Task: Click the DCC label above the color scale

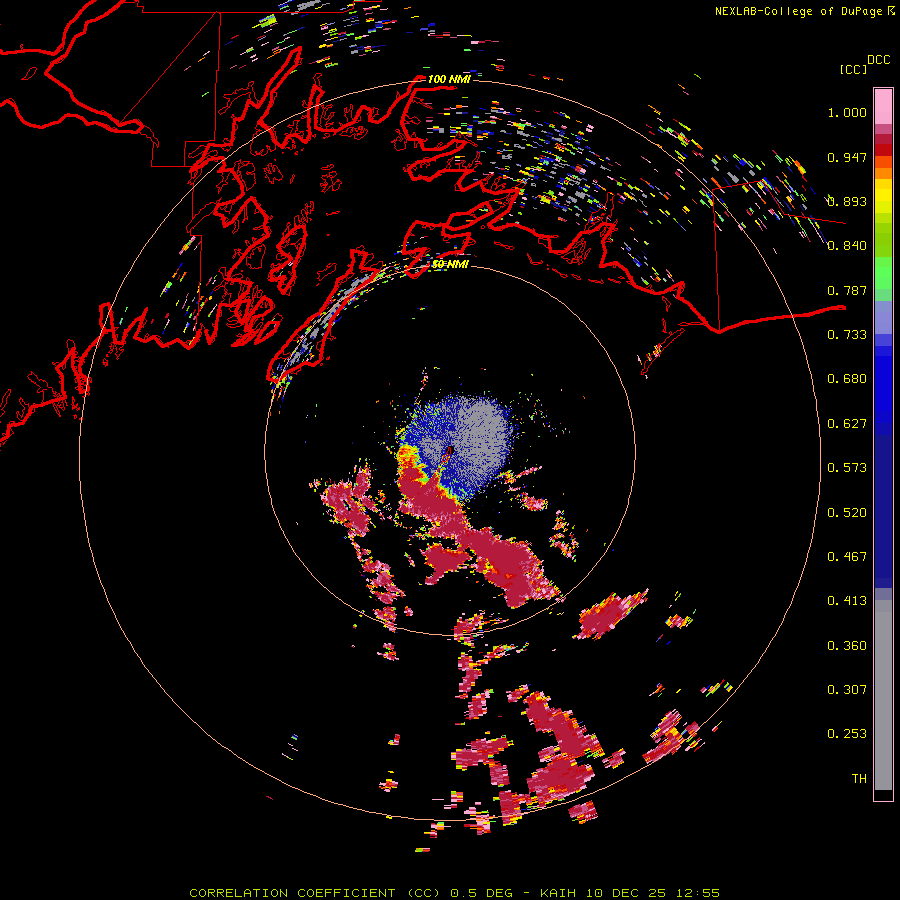Action: tap(878, 60)
